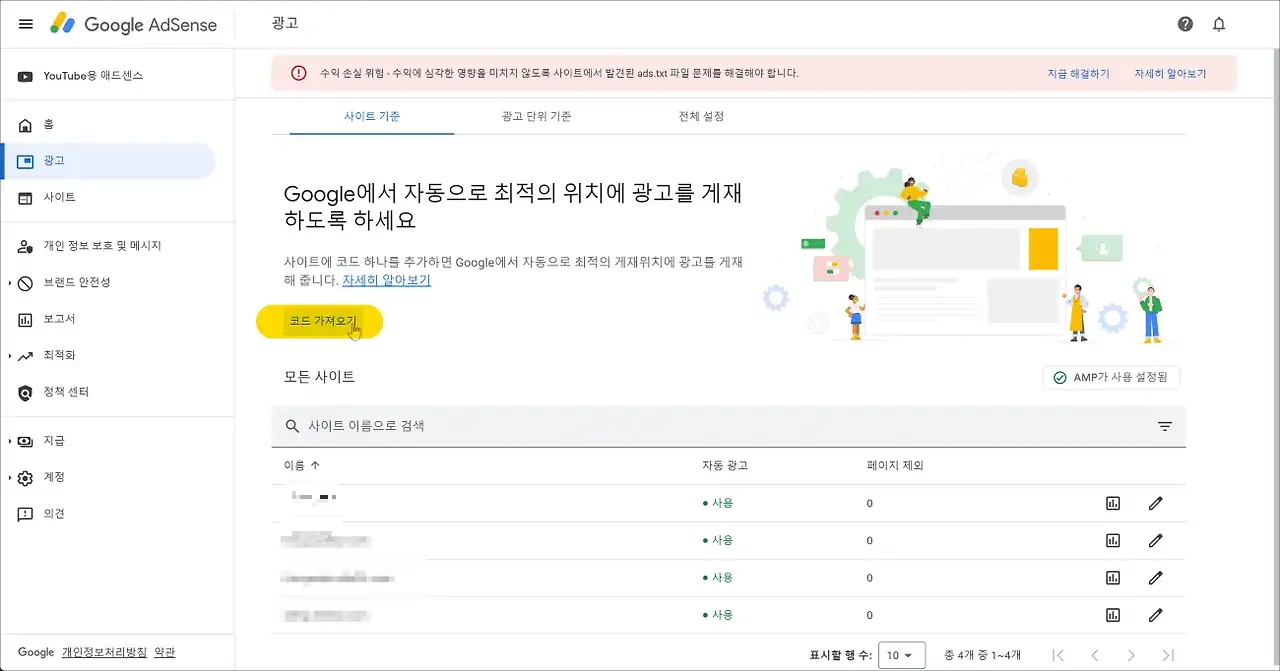
Task: Open the help question mark icon
Action: point(1185,24)
